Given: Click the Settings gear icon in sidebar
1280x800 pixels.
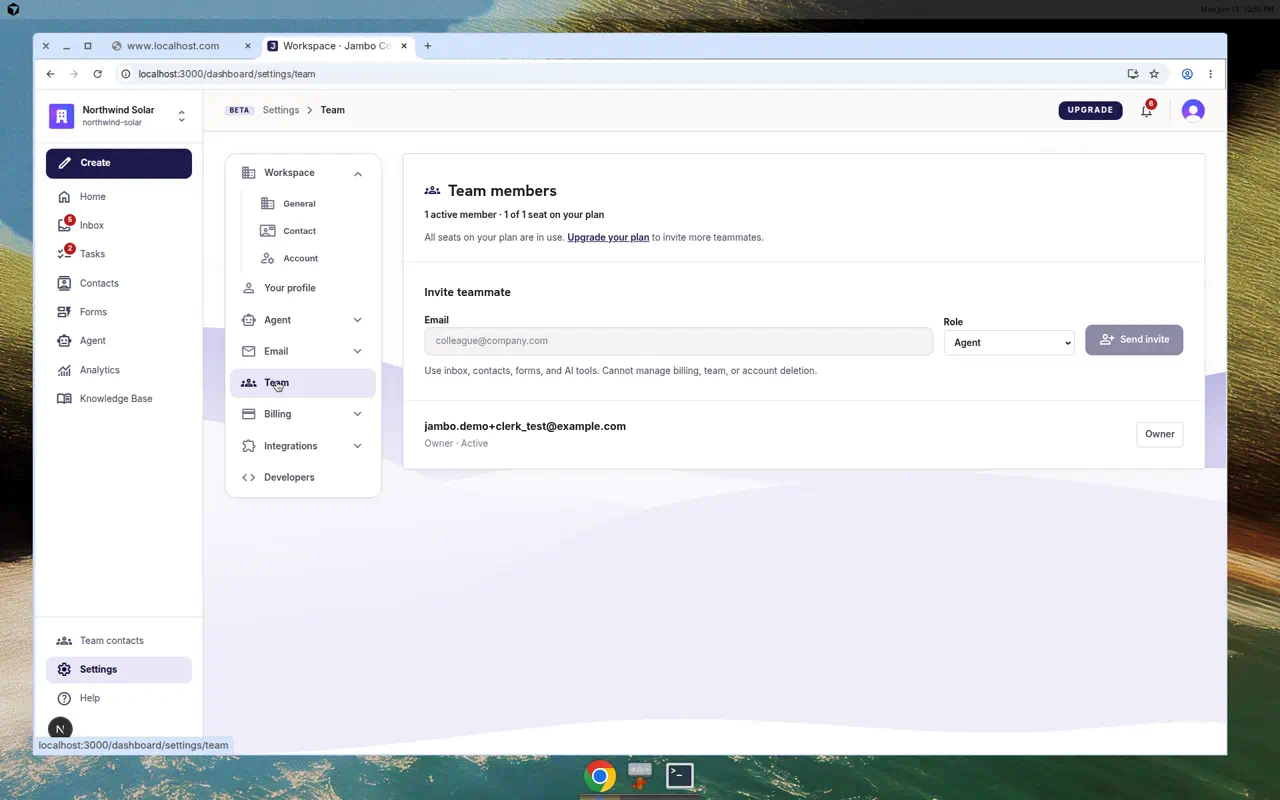Looking at the screenshot, I should 64,670.
